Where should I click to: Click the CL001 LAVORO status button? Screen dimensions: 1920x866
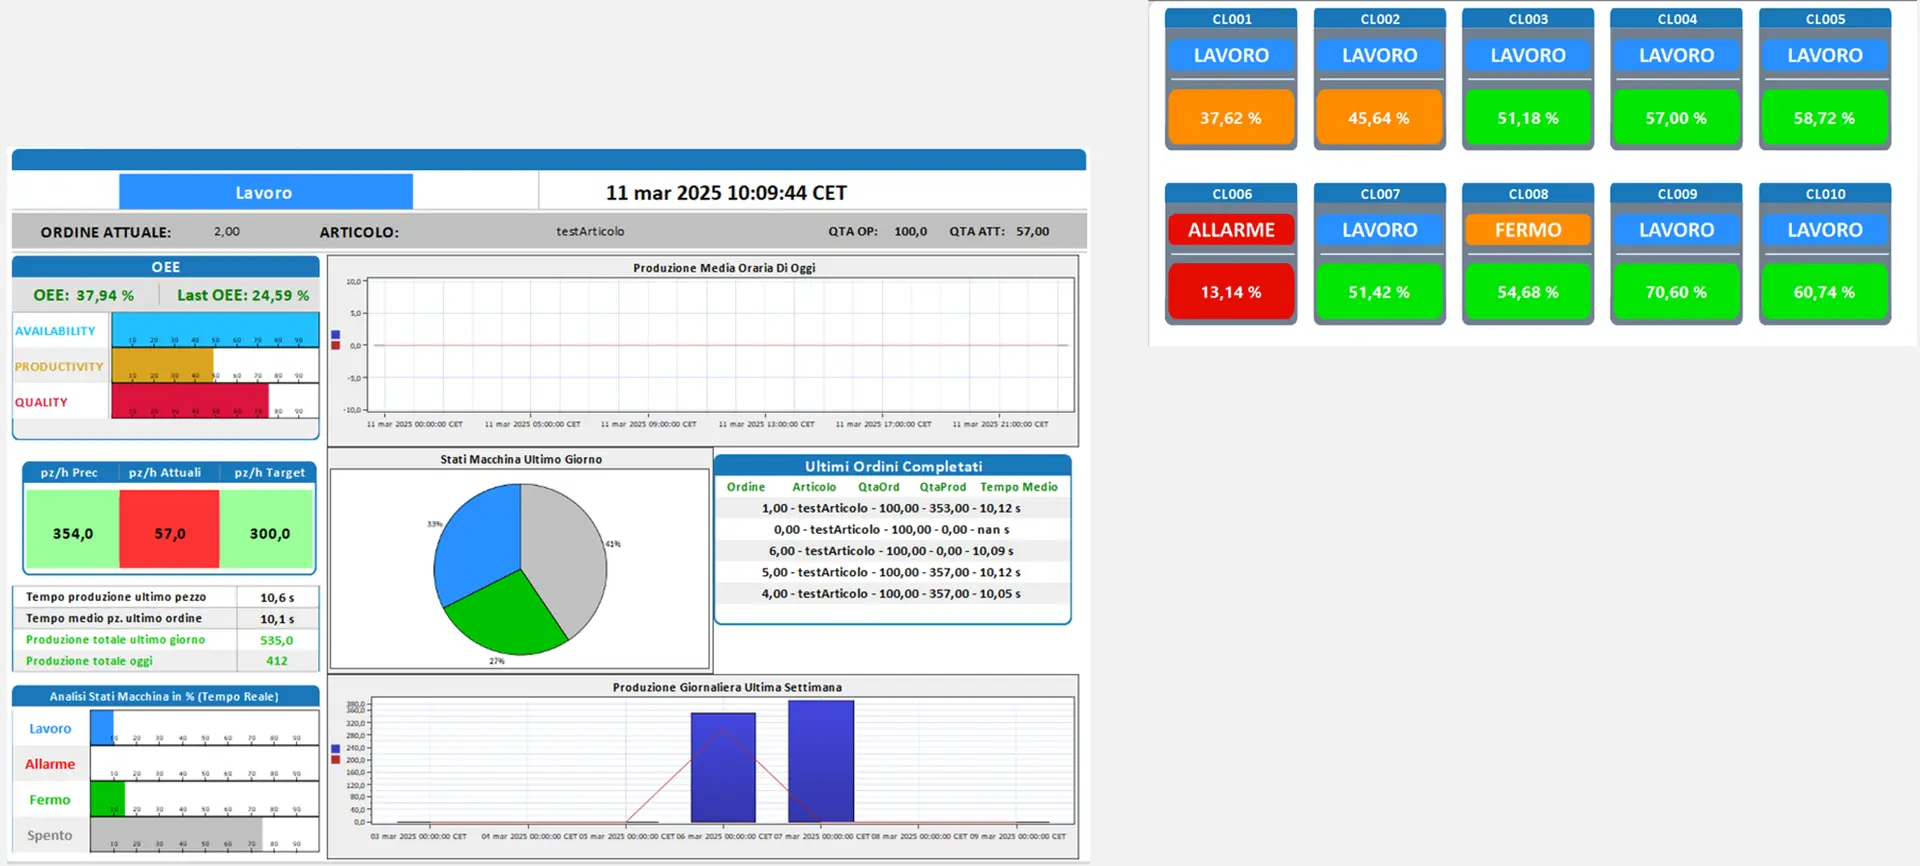tap(1231, 56)
